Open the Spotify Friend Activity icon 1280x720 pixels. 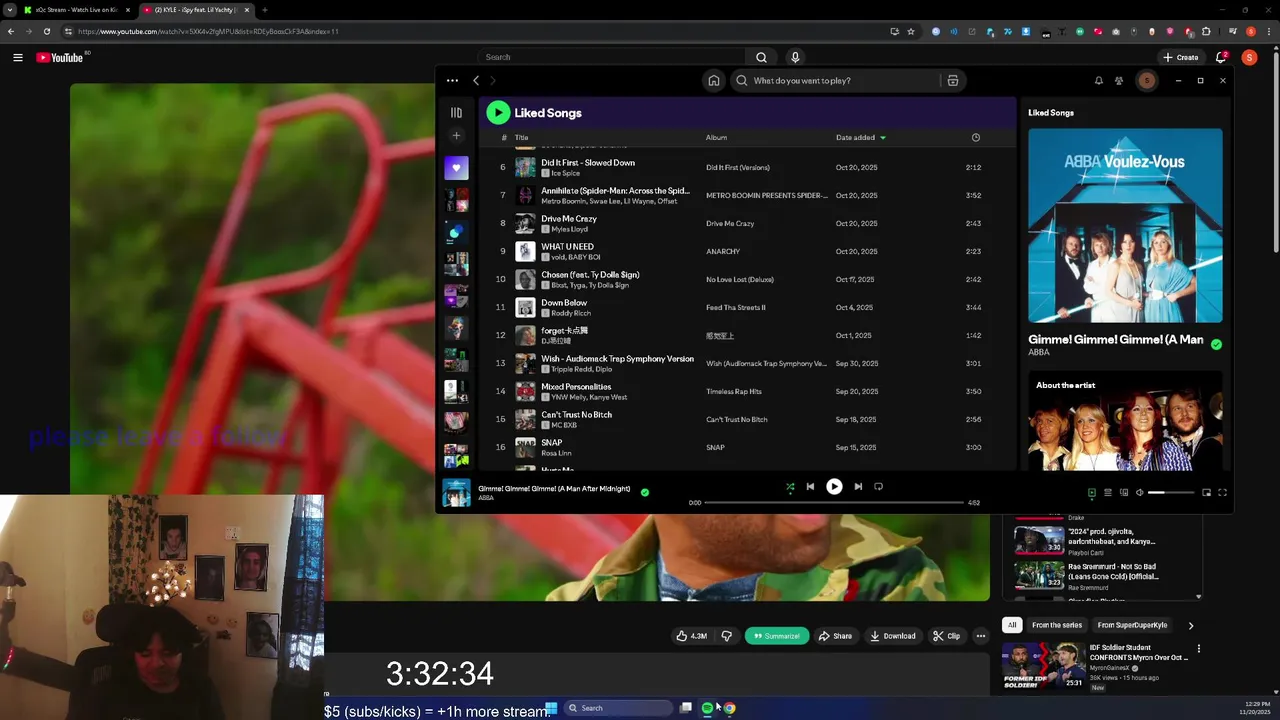point(1119,81)
